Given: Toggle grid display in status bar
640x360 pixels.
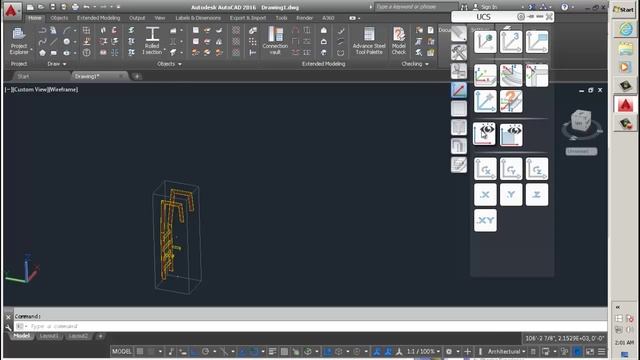Looking at the screenshot, I should coord(140,351).
